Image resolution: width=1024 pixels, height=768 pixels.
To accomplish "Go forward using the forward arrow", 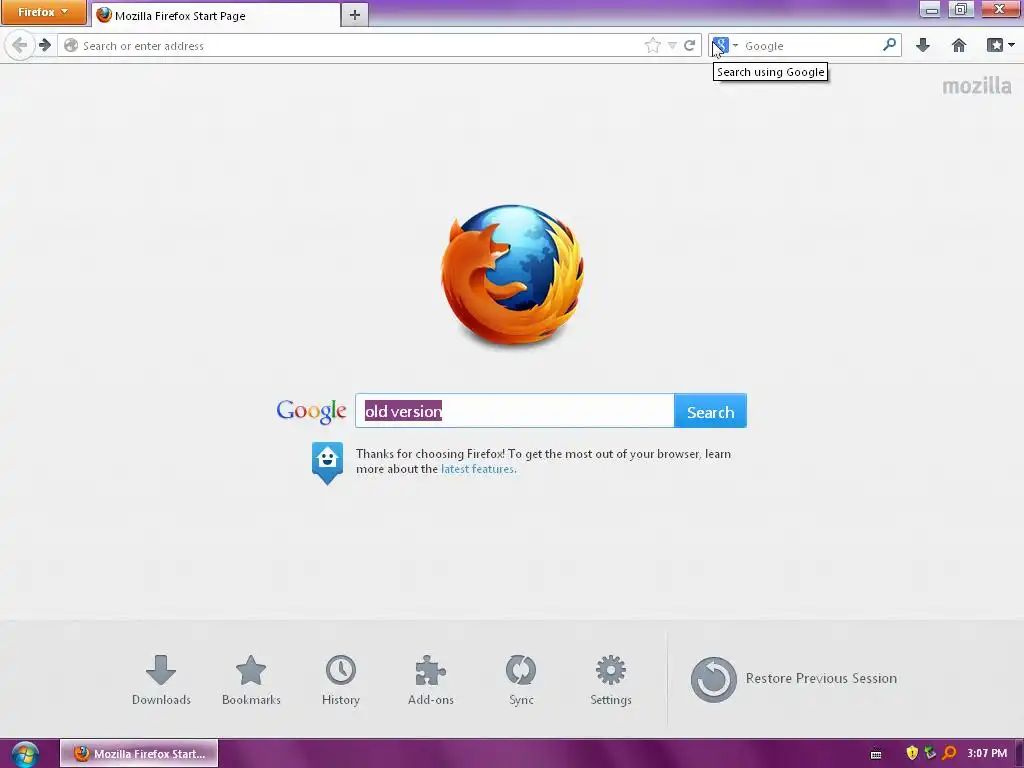I will 44,45.
